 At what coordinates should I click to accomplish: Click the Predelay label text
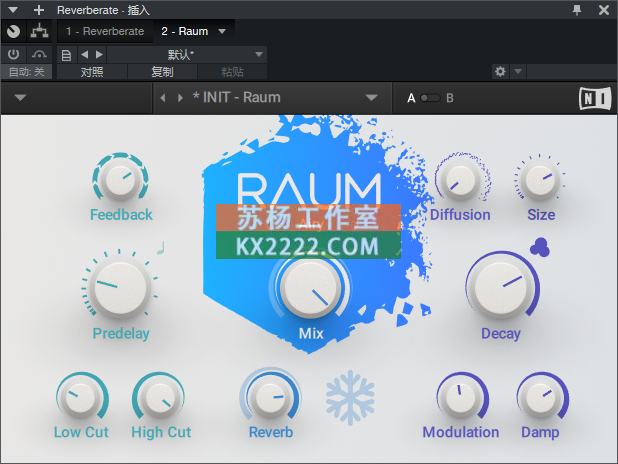(x=121, y=334)
